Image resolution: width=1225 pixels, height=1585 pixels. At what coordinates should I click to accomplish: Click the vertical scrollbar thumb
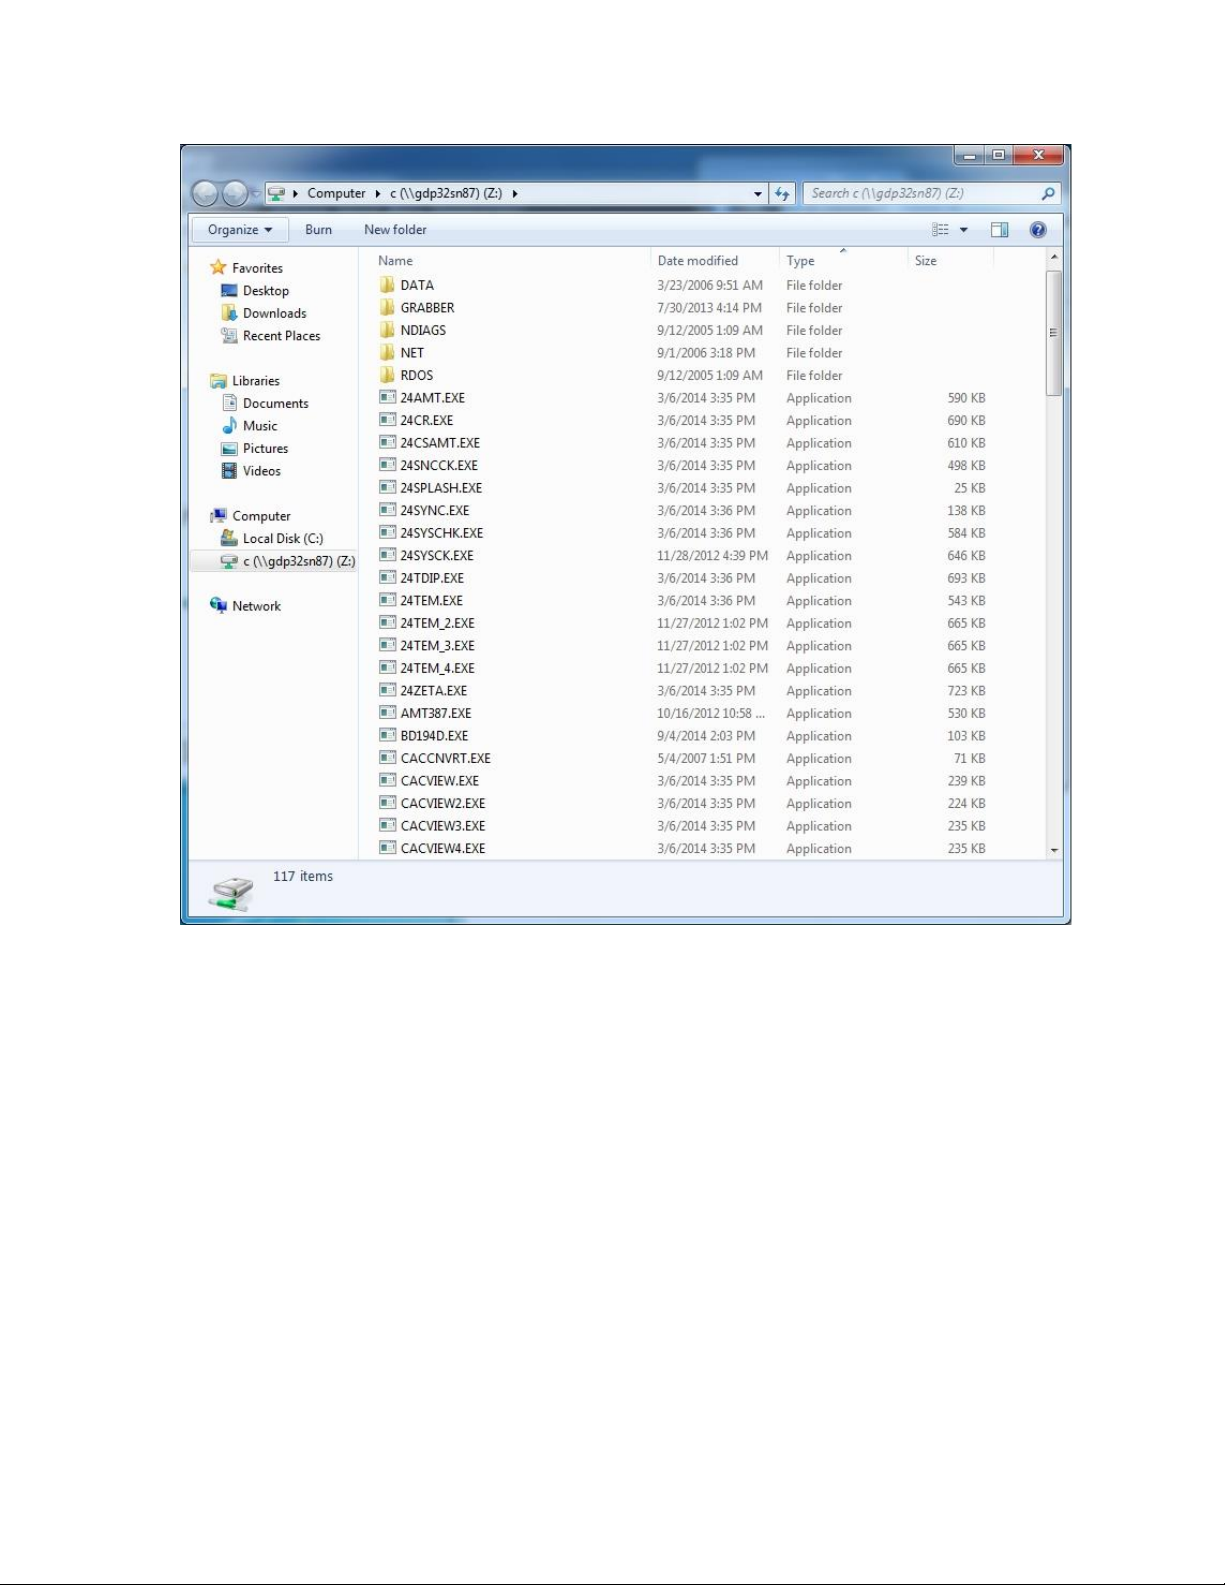pyautogui.click(x=1054, y=332)
